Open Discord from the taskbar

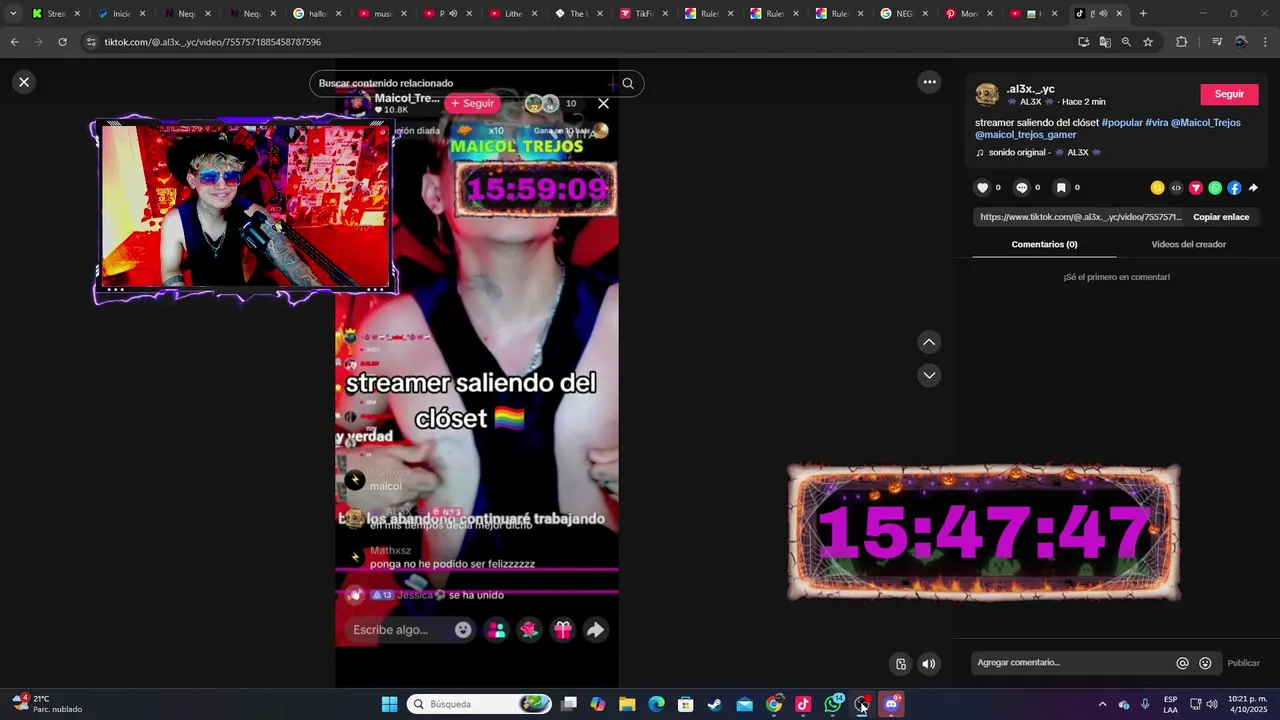click(891, 704)
